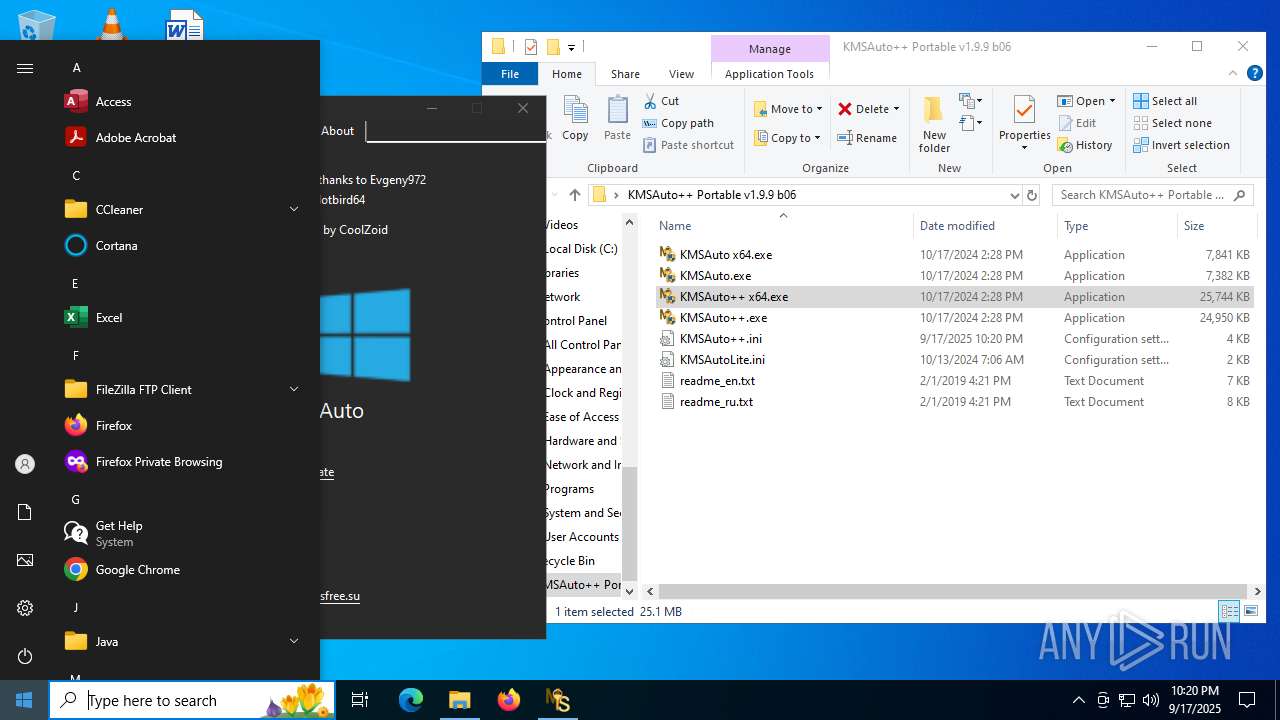Image resolution: width=1280 pixels, height=720 pixels.
Task: Switch to details view button
Action: pos(1229,611)
